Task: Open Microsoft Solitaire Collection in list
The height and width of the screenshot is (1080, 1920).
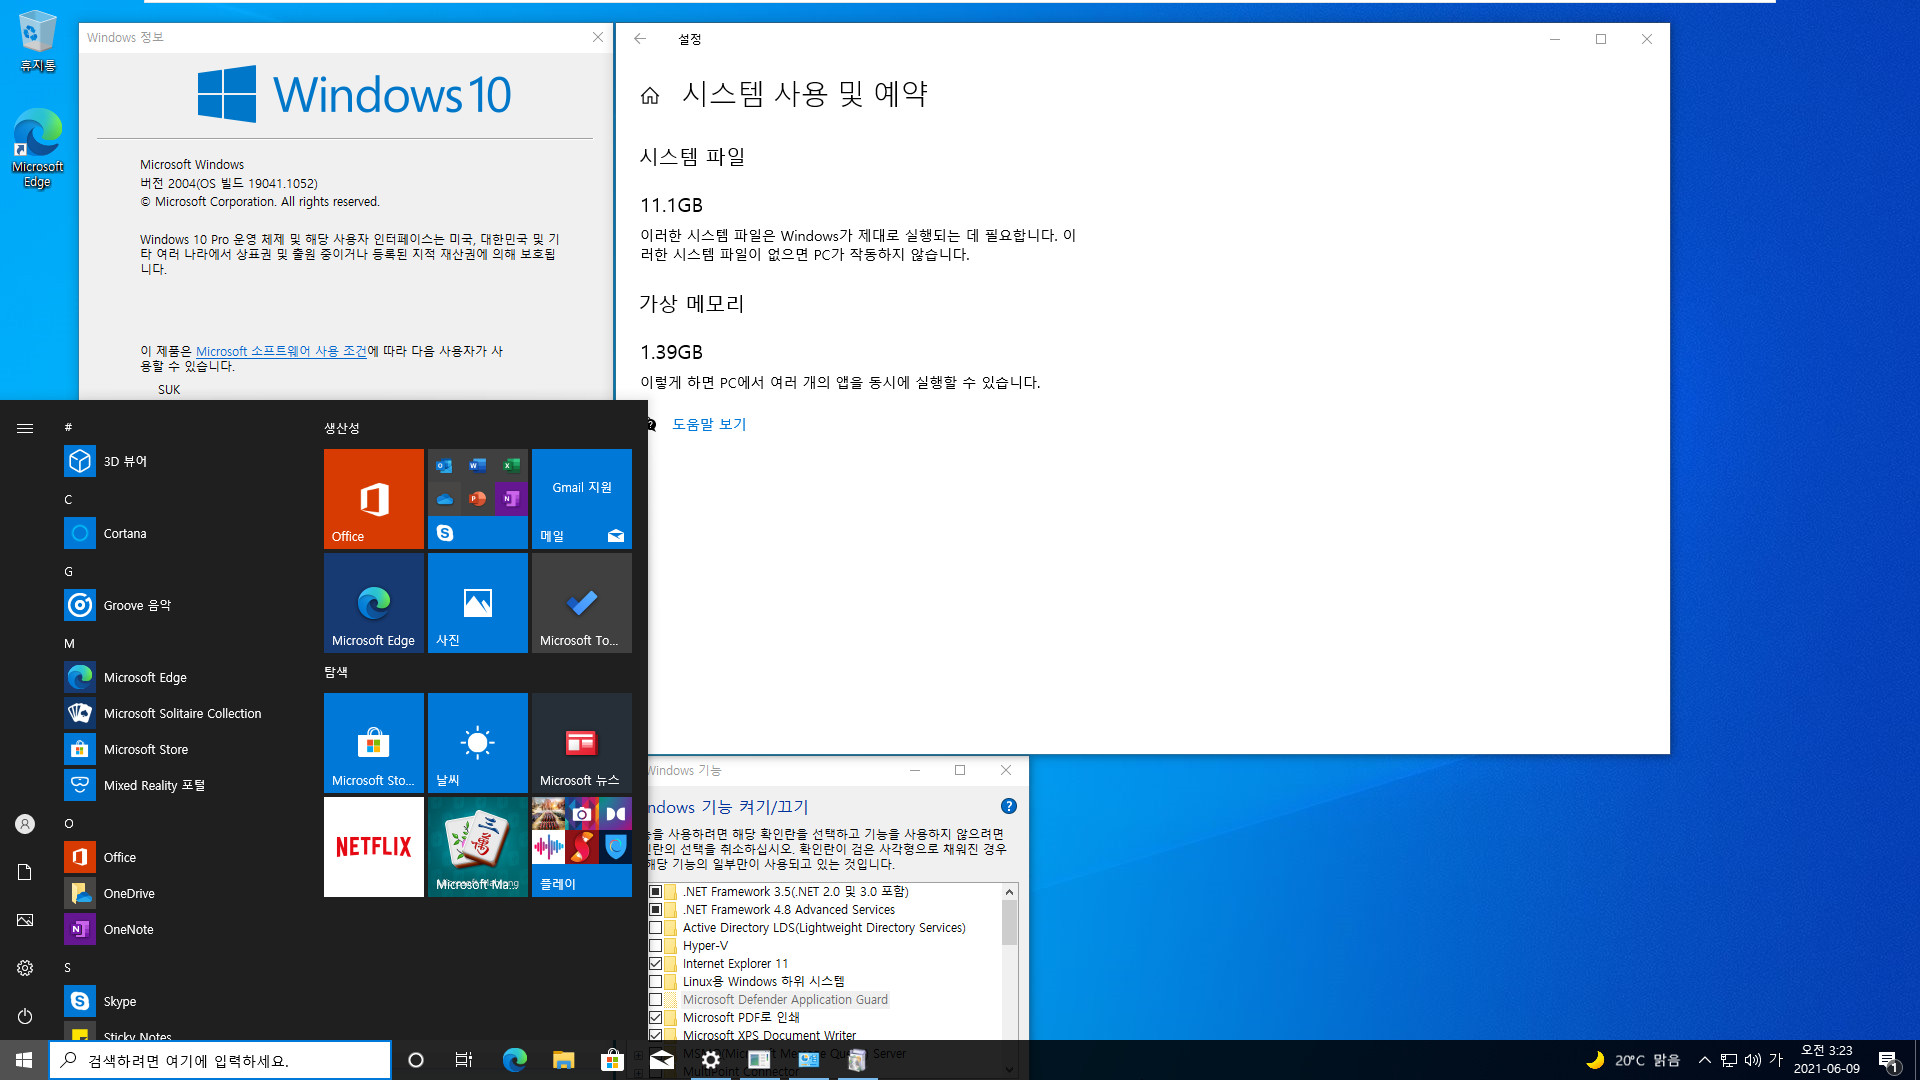Action: point(180,713)
